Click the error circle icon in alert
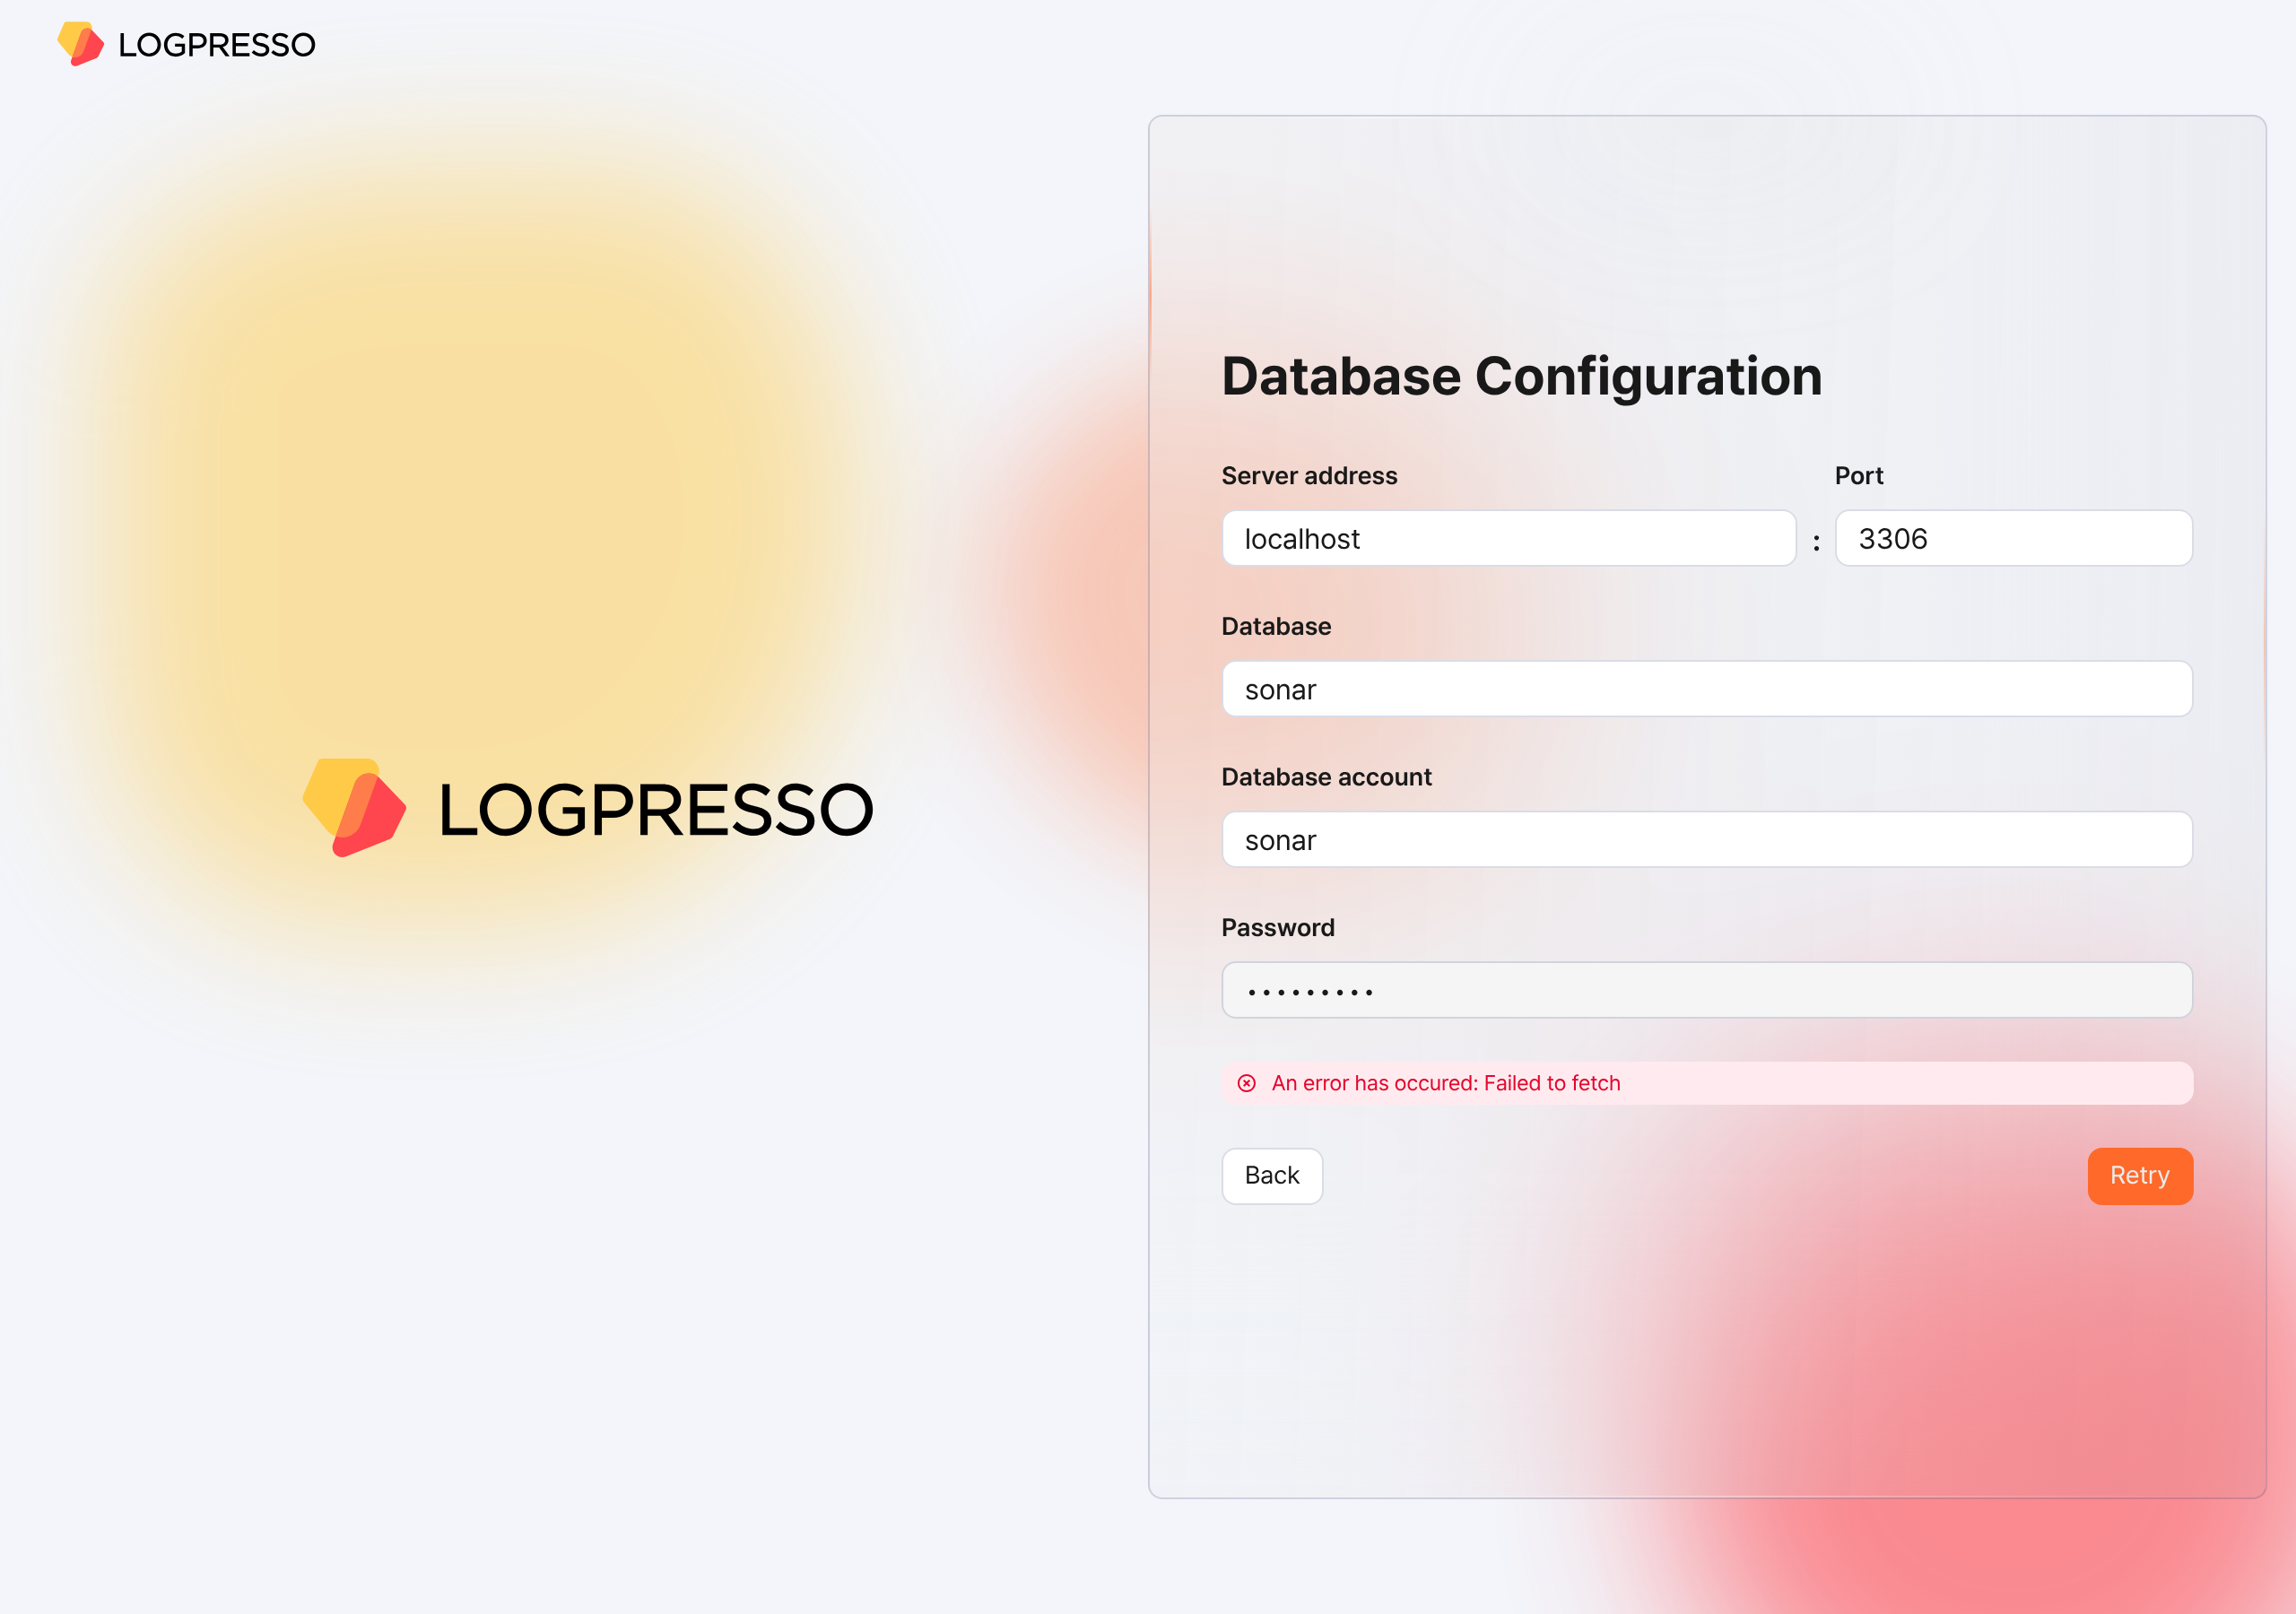The image size is (2296, 1614). pos(1246,1083)
